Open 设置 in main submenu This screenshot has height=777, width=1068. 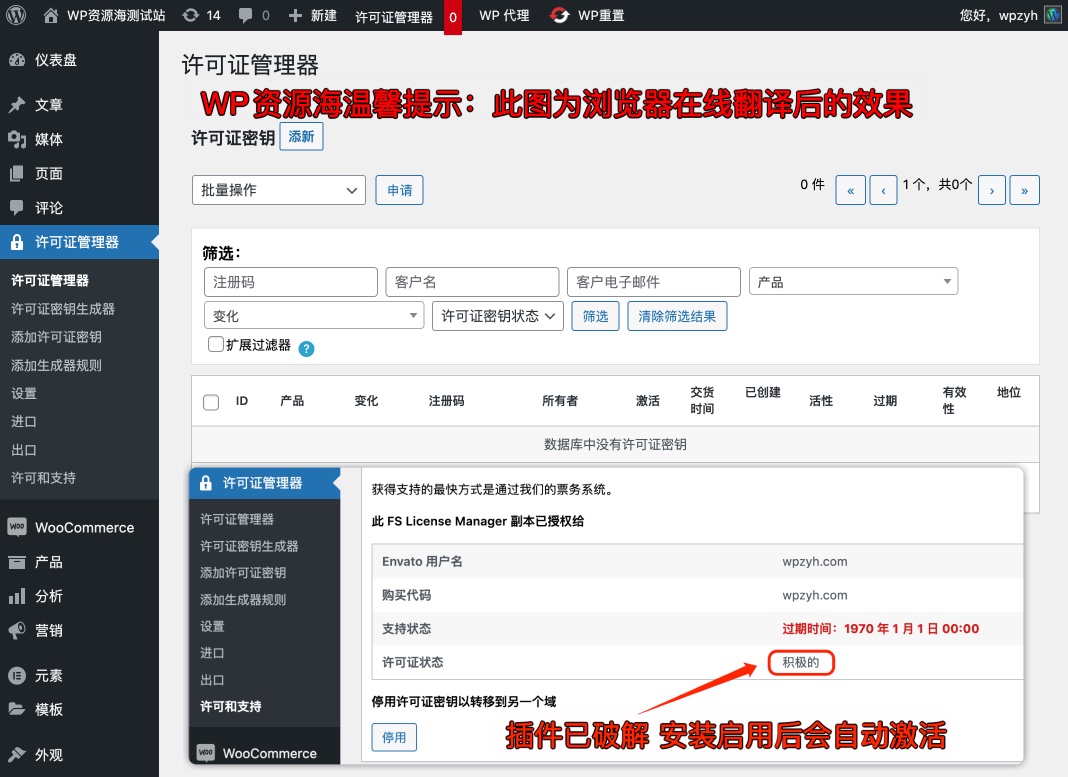click(24, 393)
